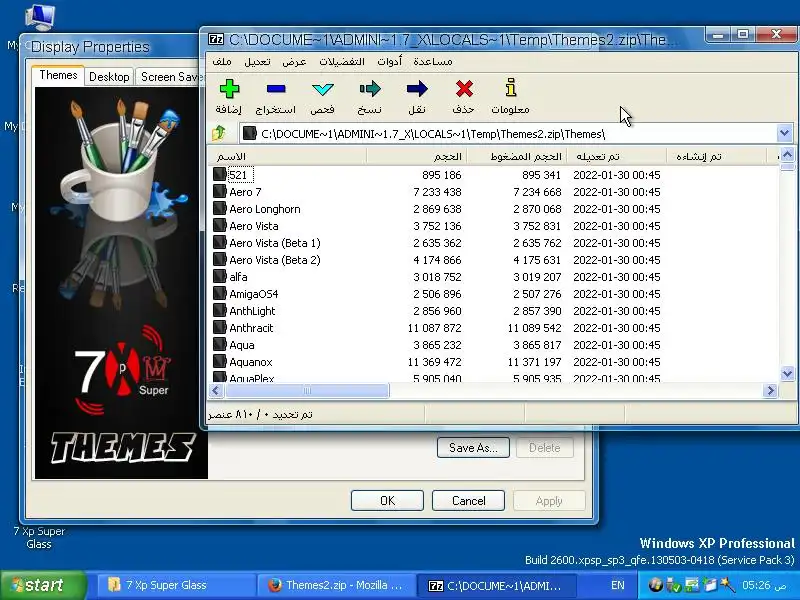Select the Aero Vista (Beta 1) row
The height and width of the screenshot is (600, 800).
(x=492, y=242)
